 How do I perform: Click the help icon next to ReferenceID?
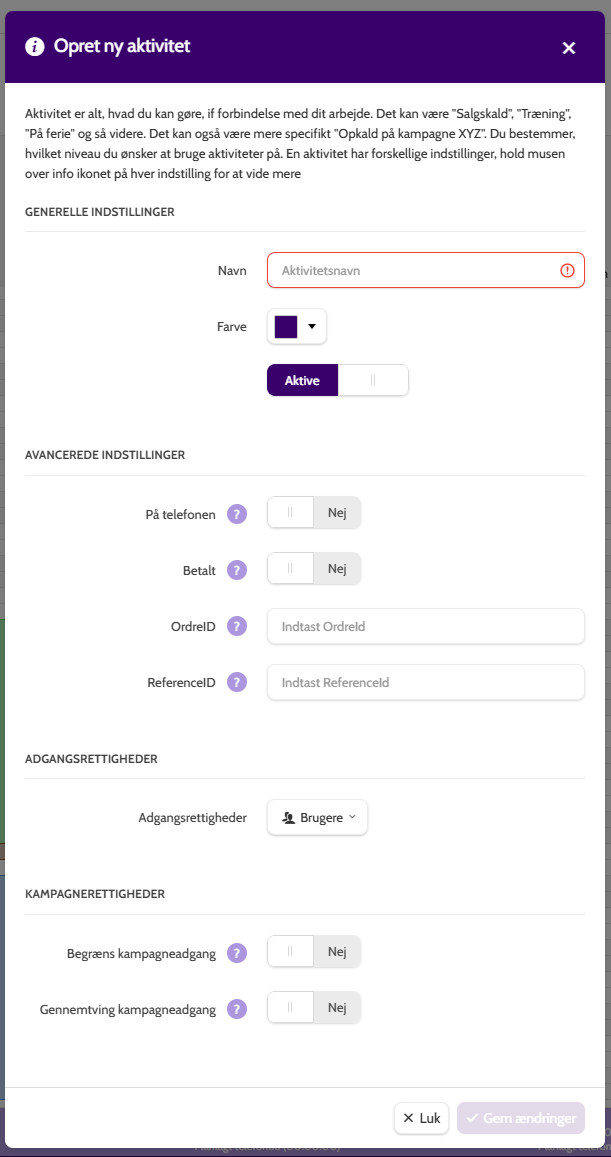(236, 683)
